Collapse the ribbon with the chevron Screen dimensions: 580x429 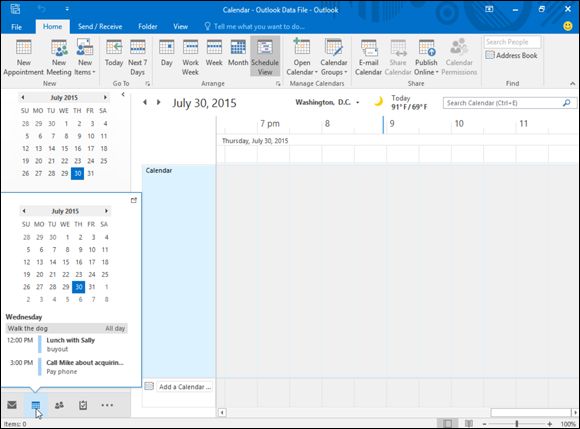572,84
